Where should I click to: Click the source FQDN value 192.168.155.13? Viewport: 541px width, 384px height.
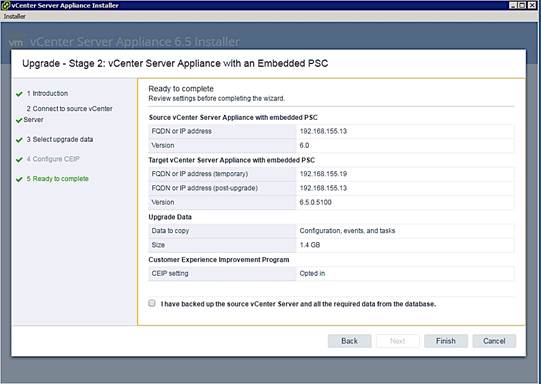323,131
